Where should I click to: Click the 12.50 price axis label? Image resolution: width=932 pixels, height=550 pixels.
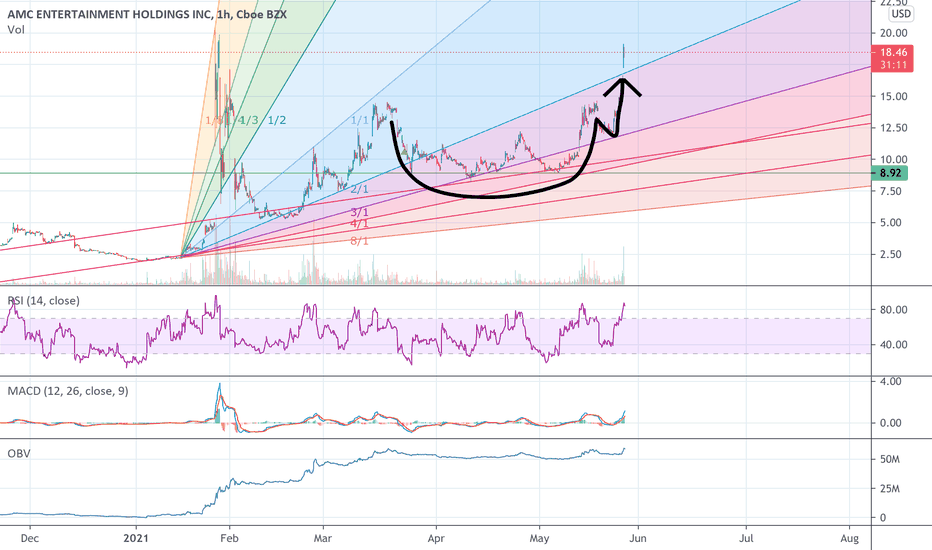893,128
